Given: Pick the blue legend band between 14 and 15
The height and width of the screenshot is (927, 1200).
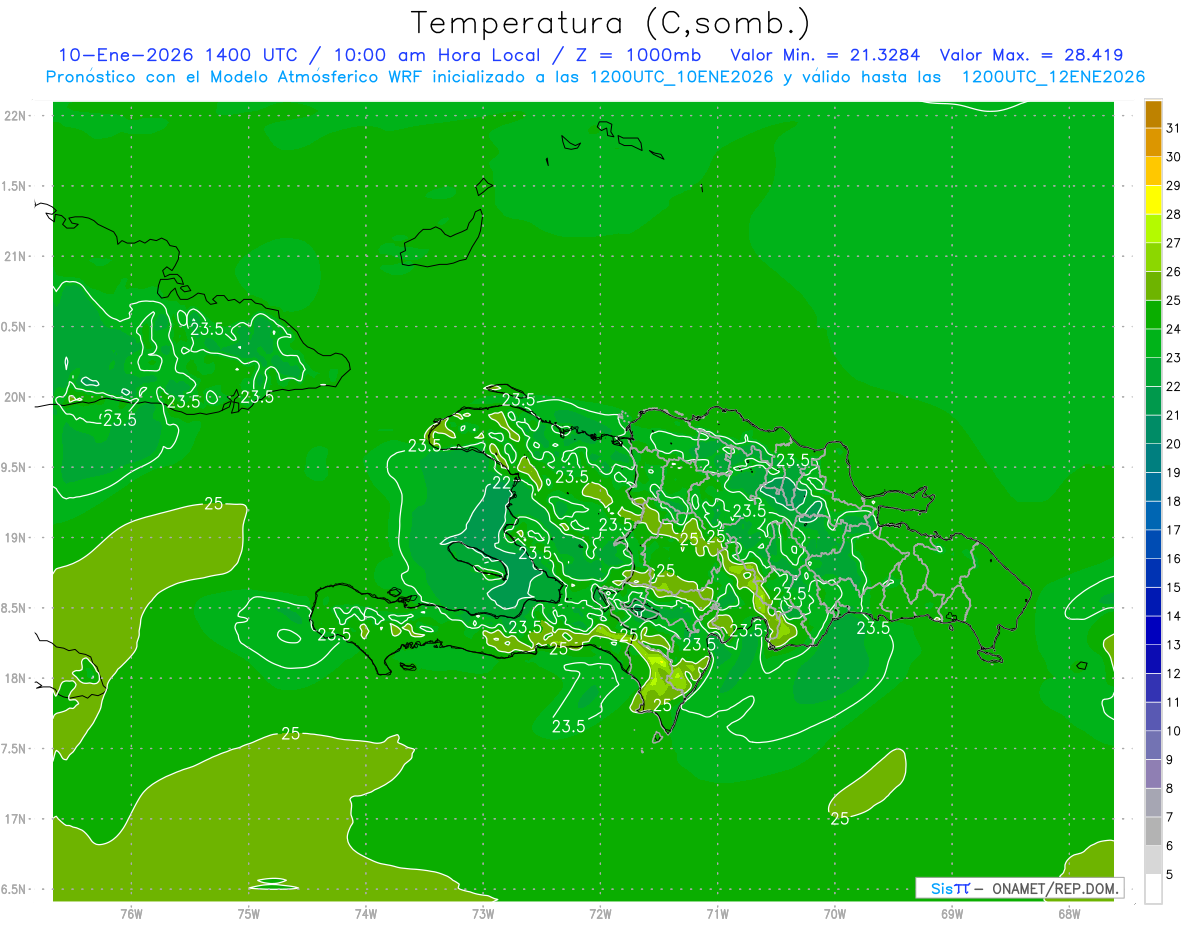Looking at the screenshot, I should tap(1153, 602).
